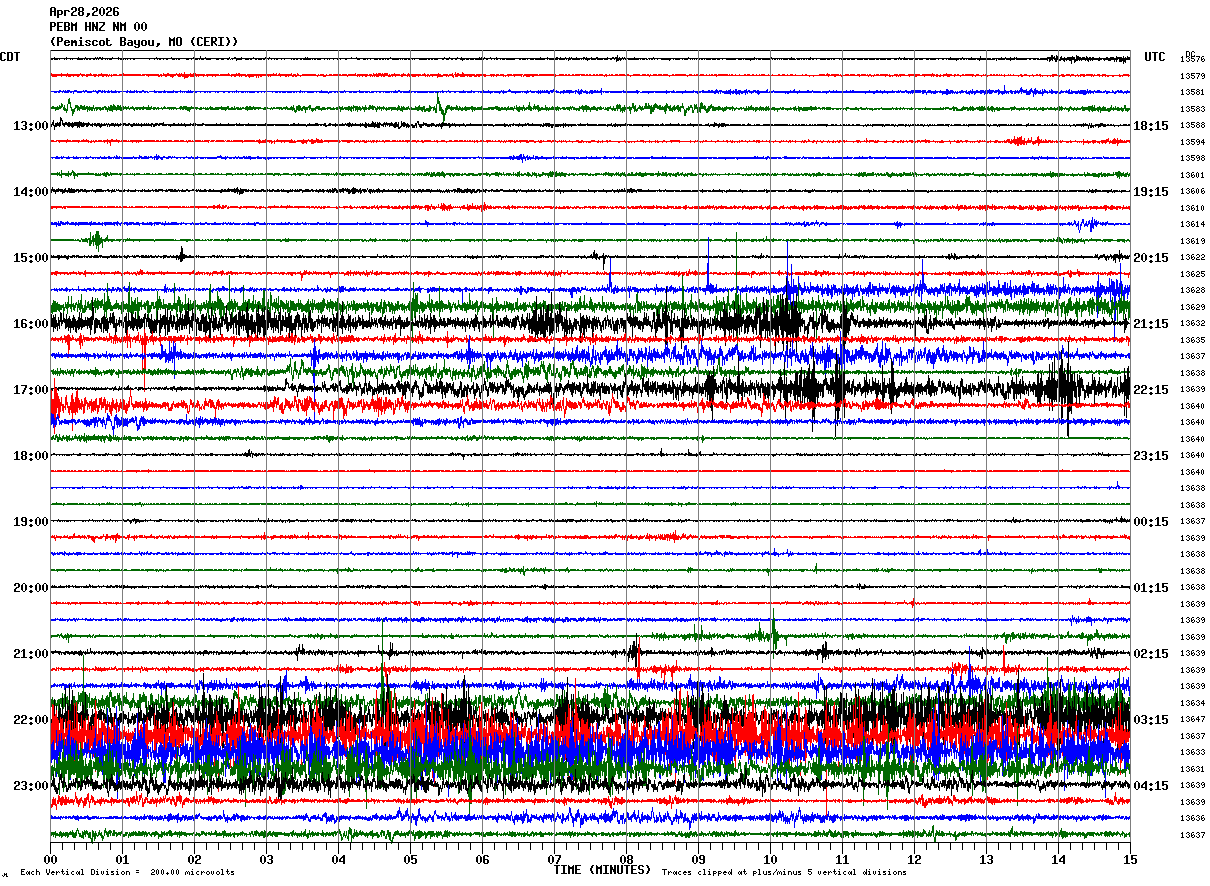
Task: Select the 18:00 CDT time label
Action: point(31,456)
